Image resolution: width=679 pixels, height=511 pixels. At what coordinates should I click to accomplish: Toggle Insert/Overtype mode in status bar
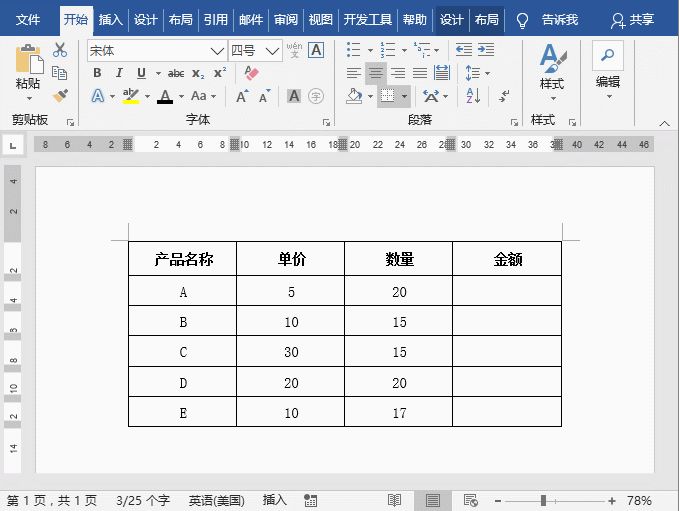pos(275,500)
